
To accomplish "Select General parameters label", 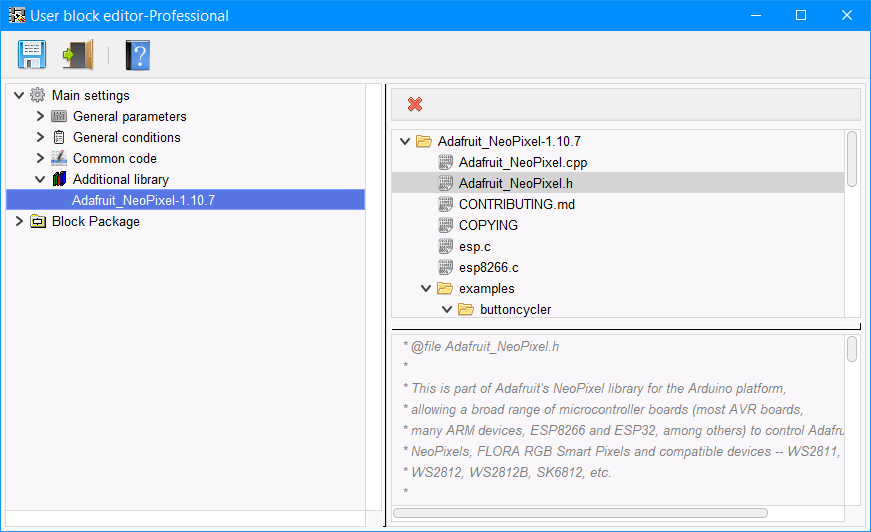I will 129,117.
